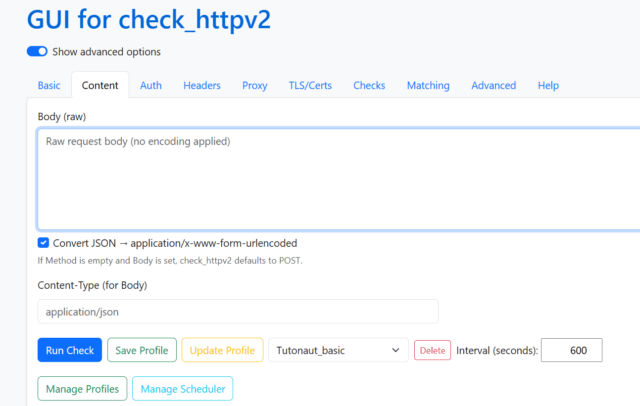Open the Matching tab
Image resolution: width=640 pixels, height=406 pixels.
point(428,86)
